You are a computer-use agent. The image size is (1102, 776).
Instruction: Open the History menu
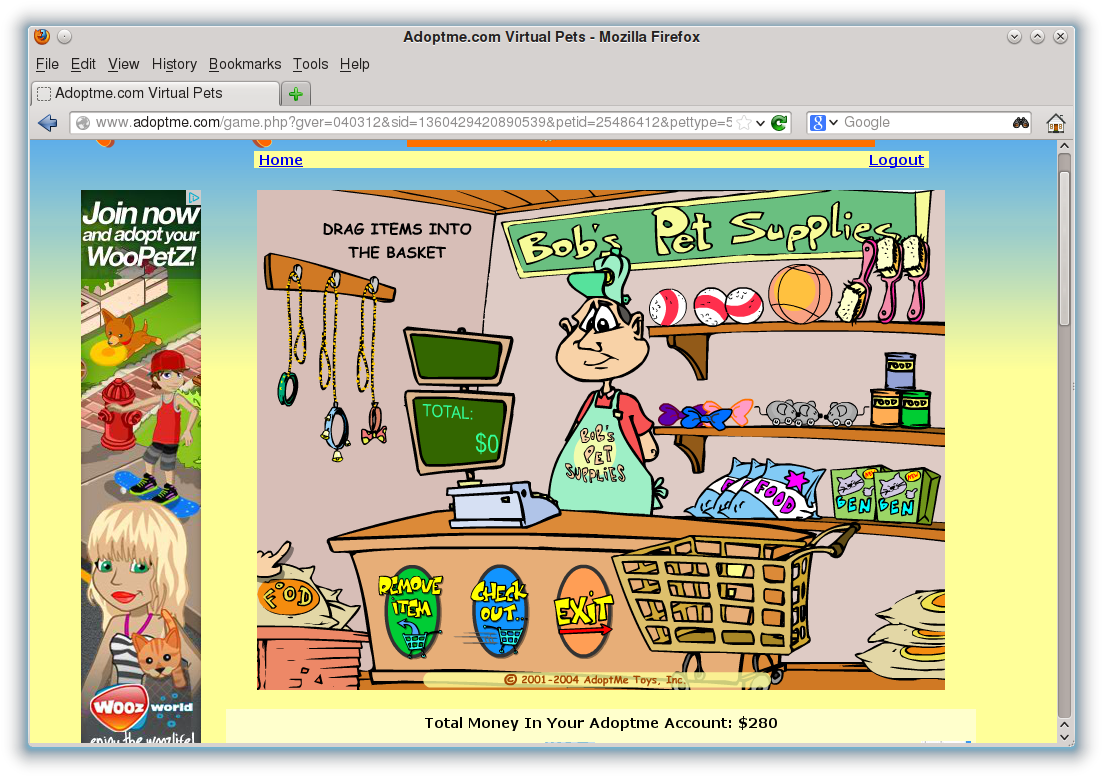click(174, 64)
